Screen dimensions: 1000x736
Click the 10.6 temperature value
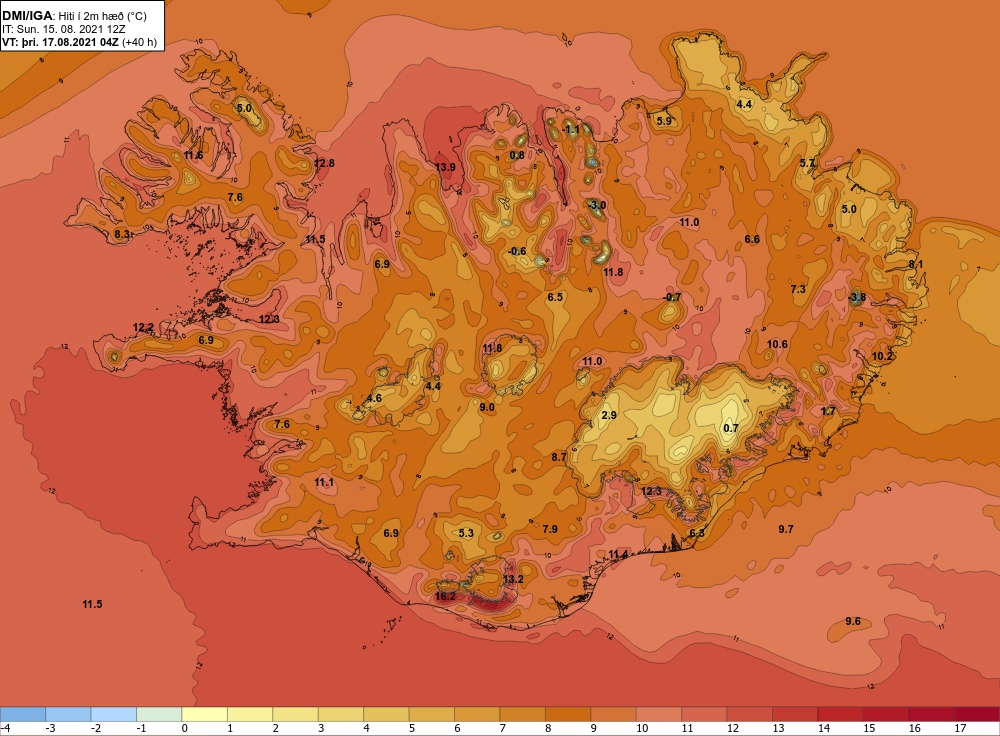click(x=777, y=344)
